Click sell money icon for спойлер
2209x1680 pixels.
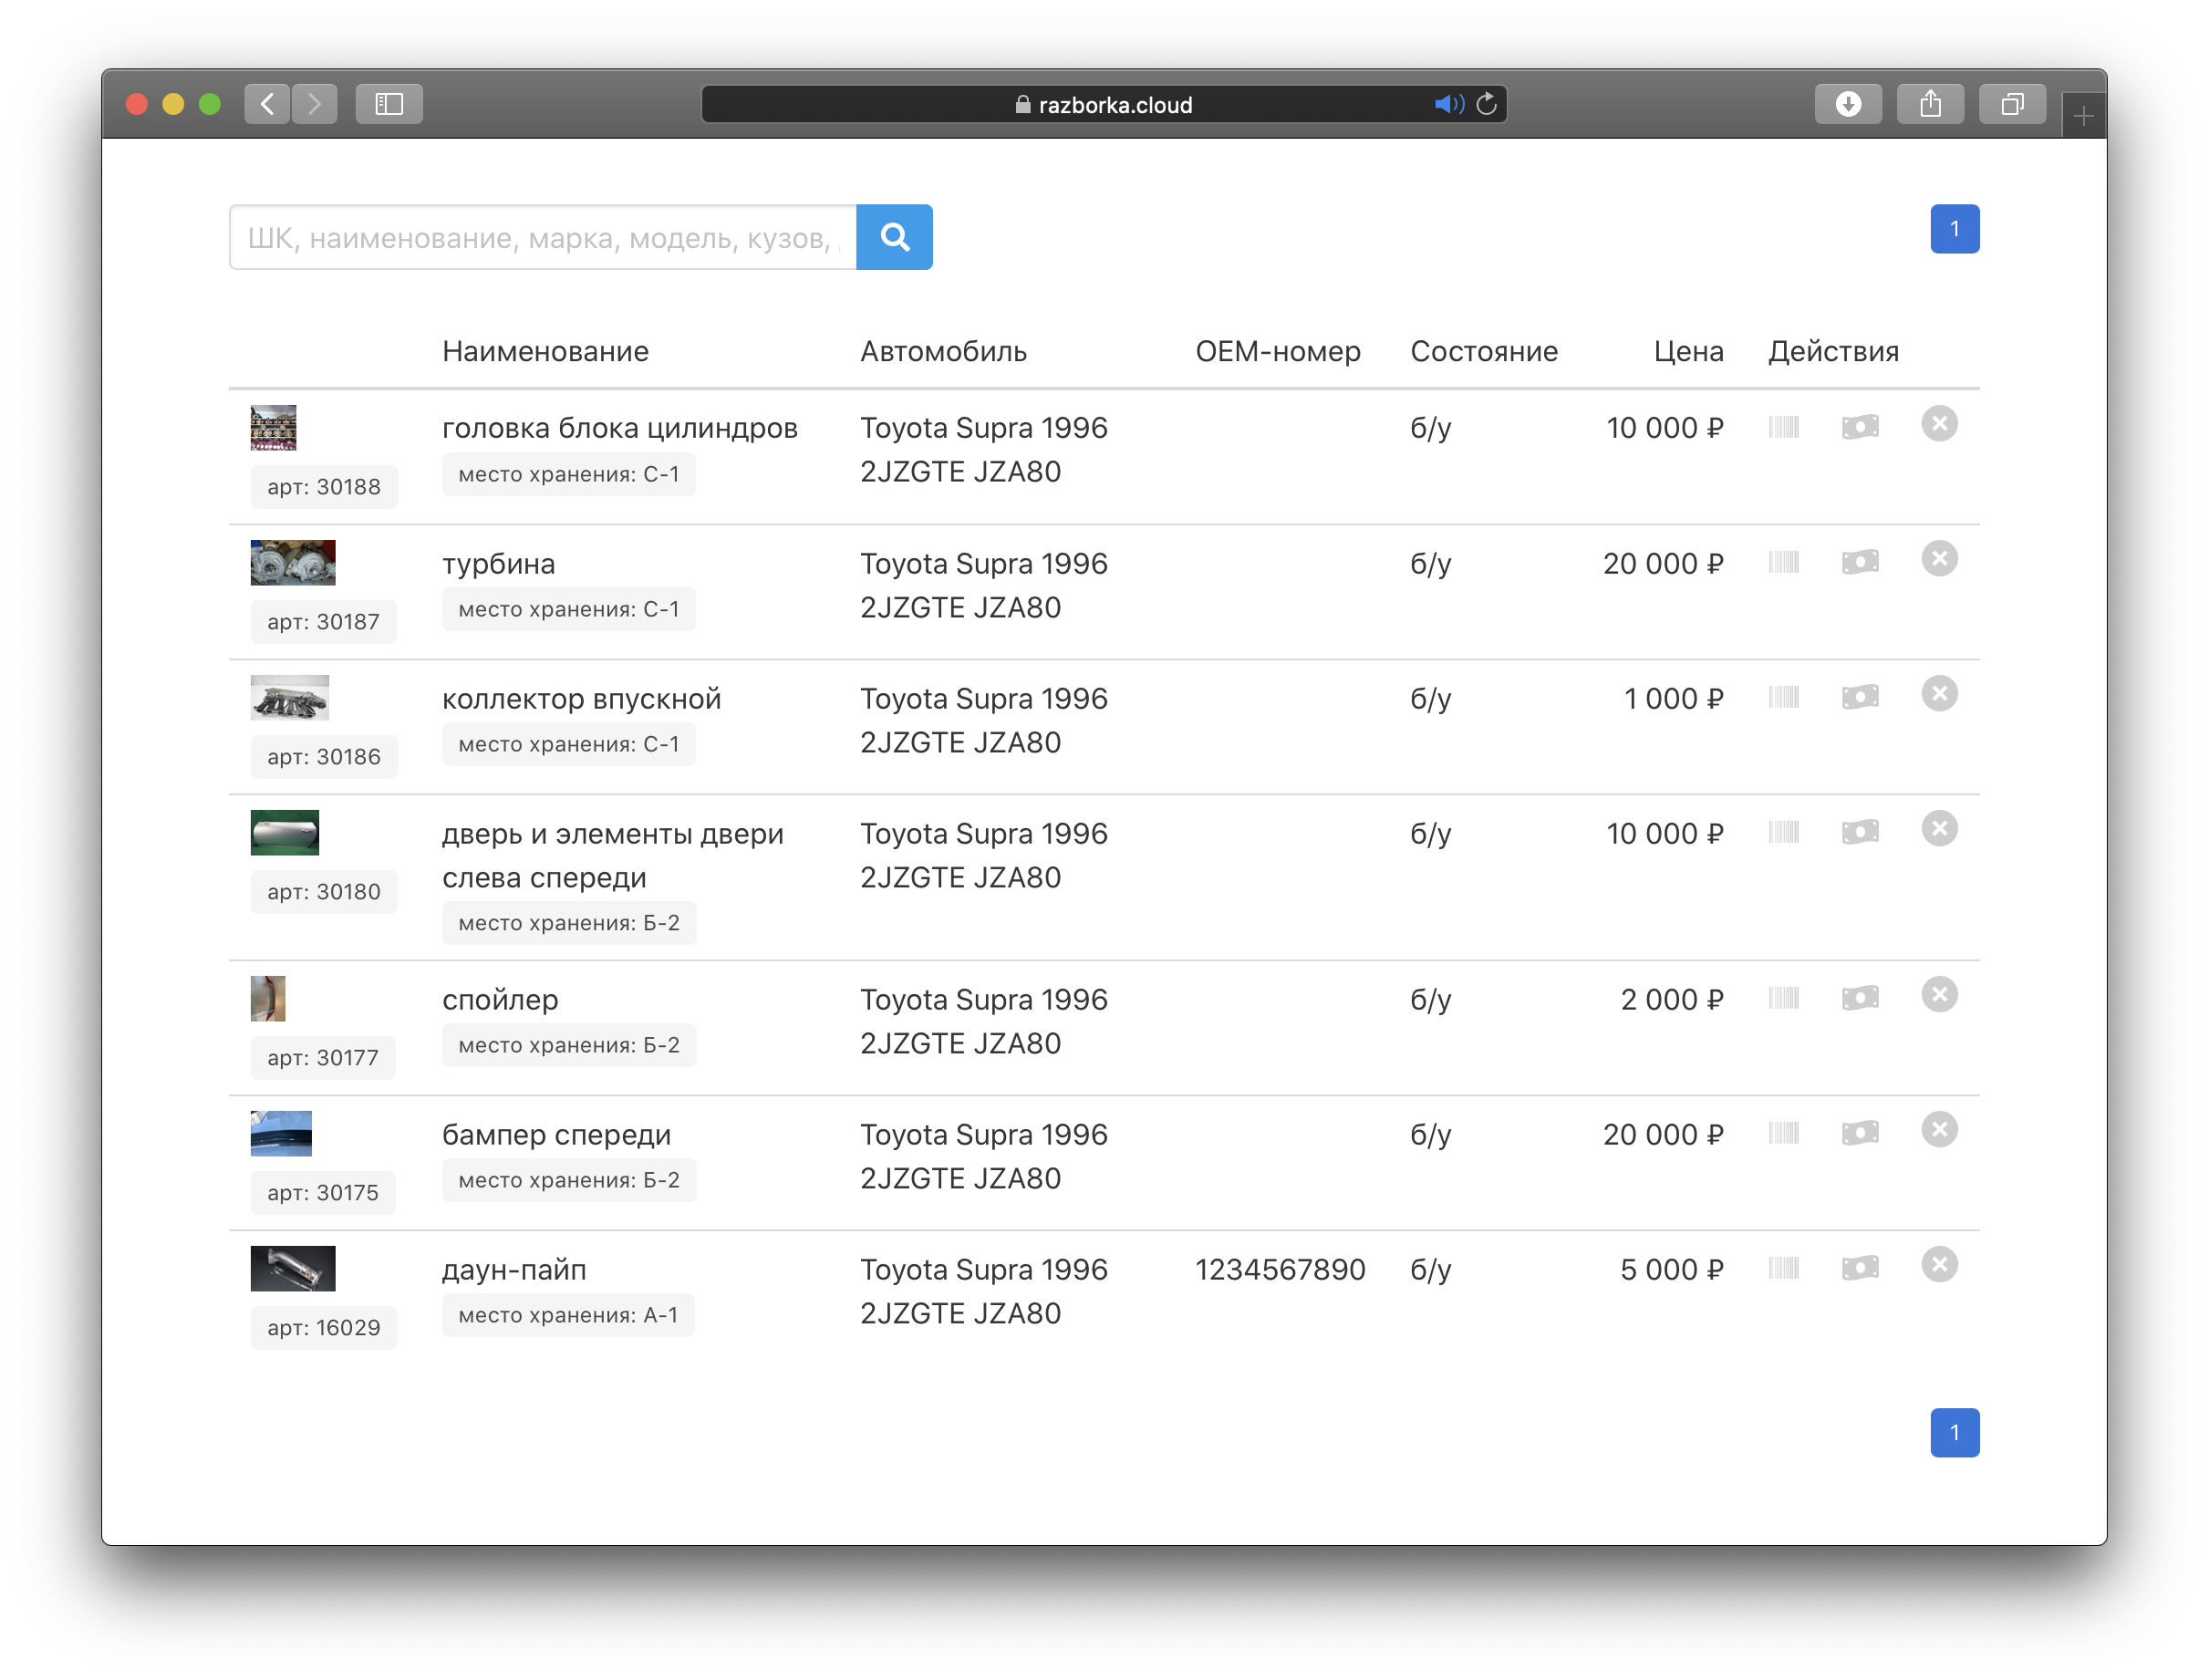pos(1860,998)
